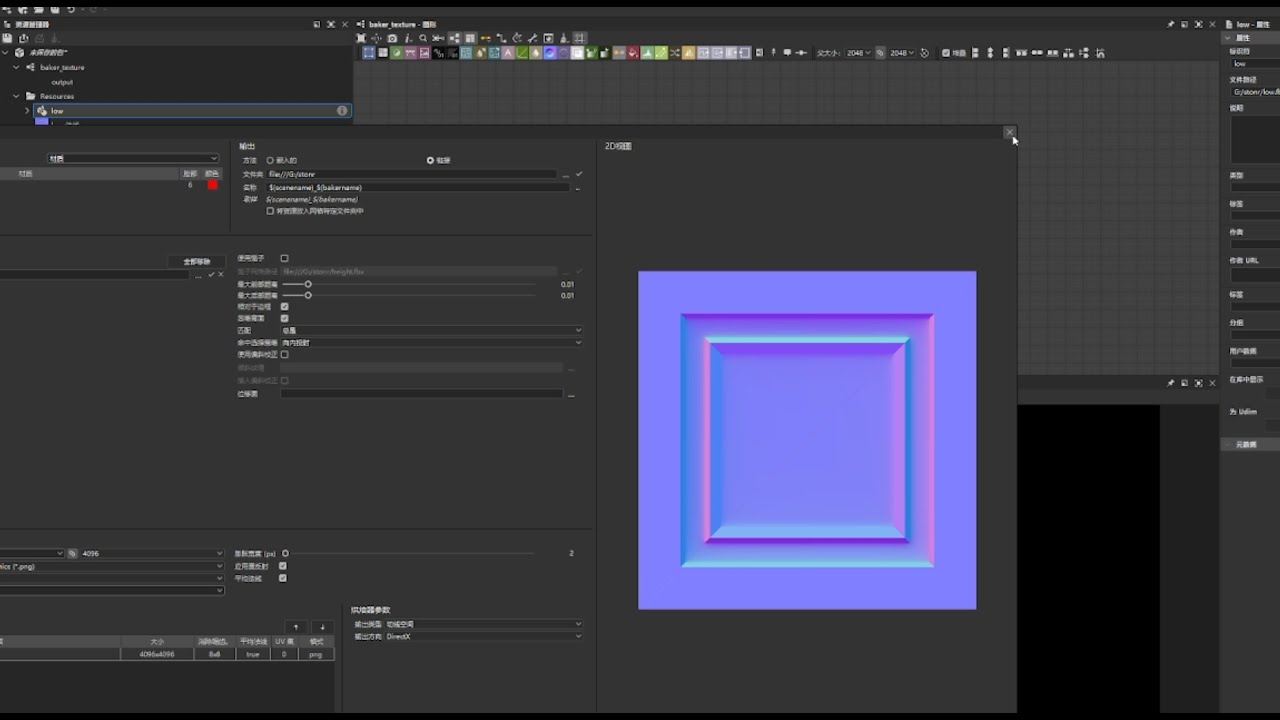
Task: Toggle the 应用漫反射 (apply diffusion) checkbox
Action: click(x=283, y=566)
